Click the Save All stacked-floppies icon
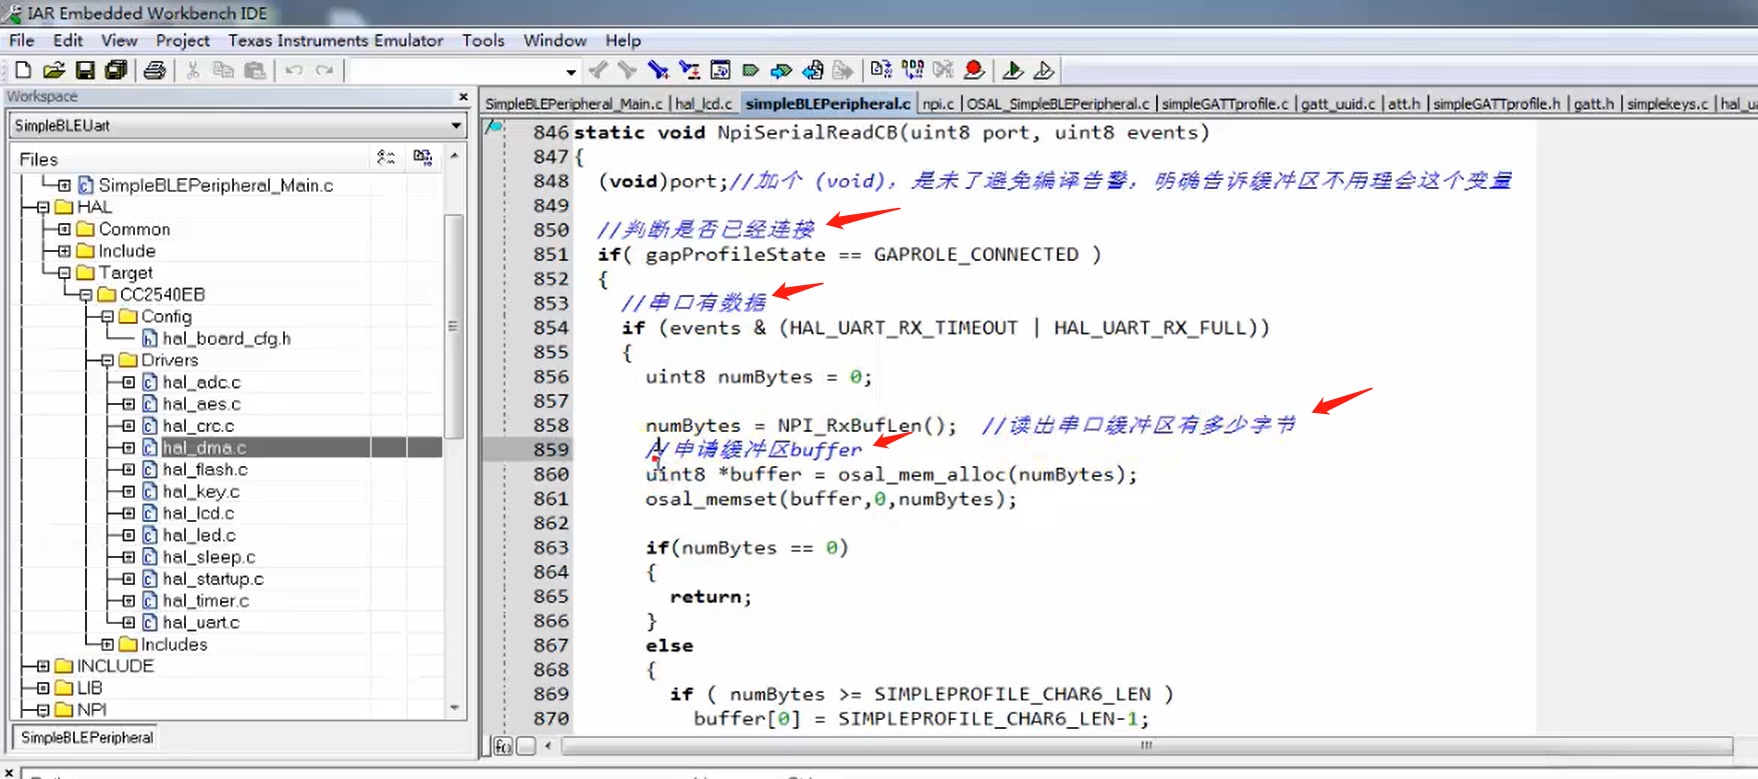 pos(116,70)
